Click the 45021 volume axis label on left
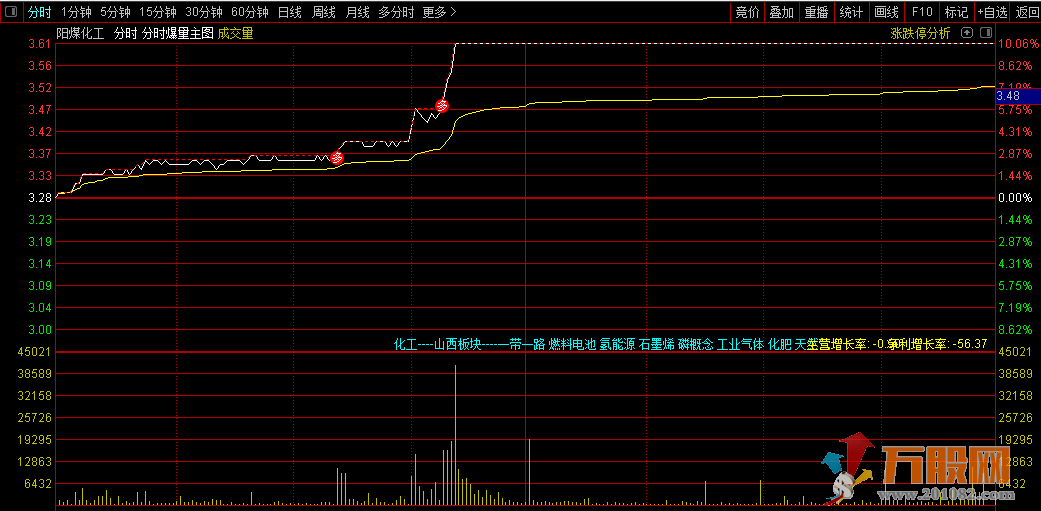 [37, 352]
